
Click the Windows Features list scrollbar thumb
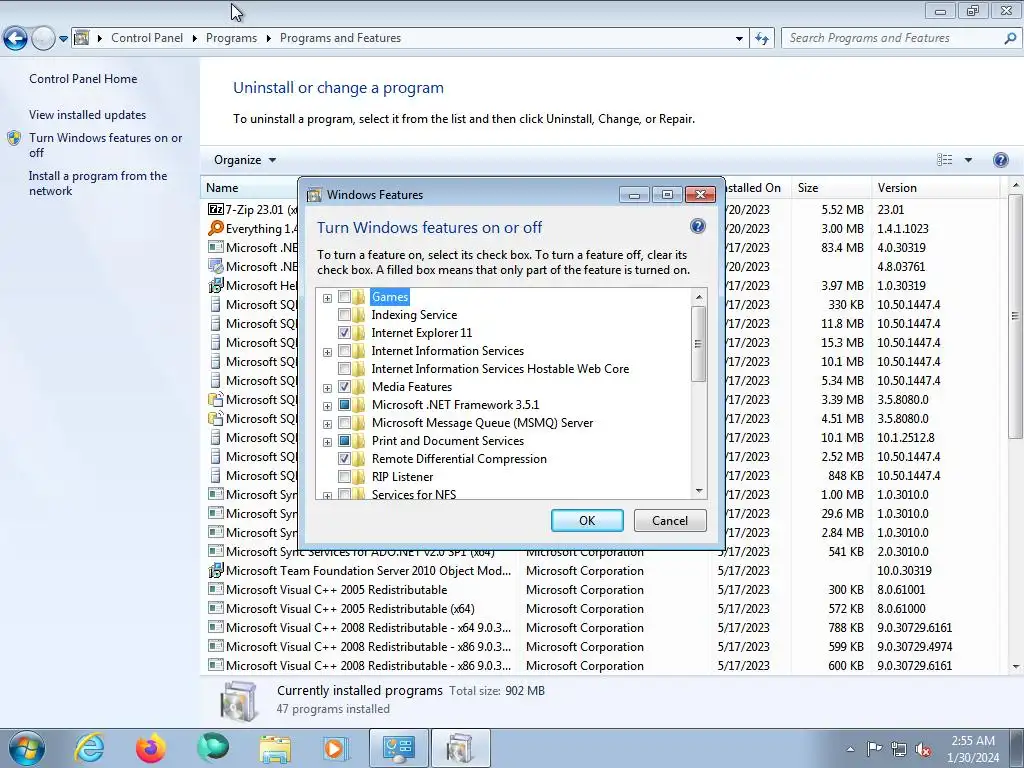[698, 344]
